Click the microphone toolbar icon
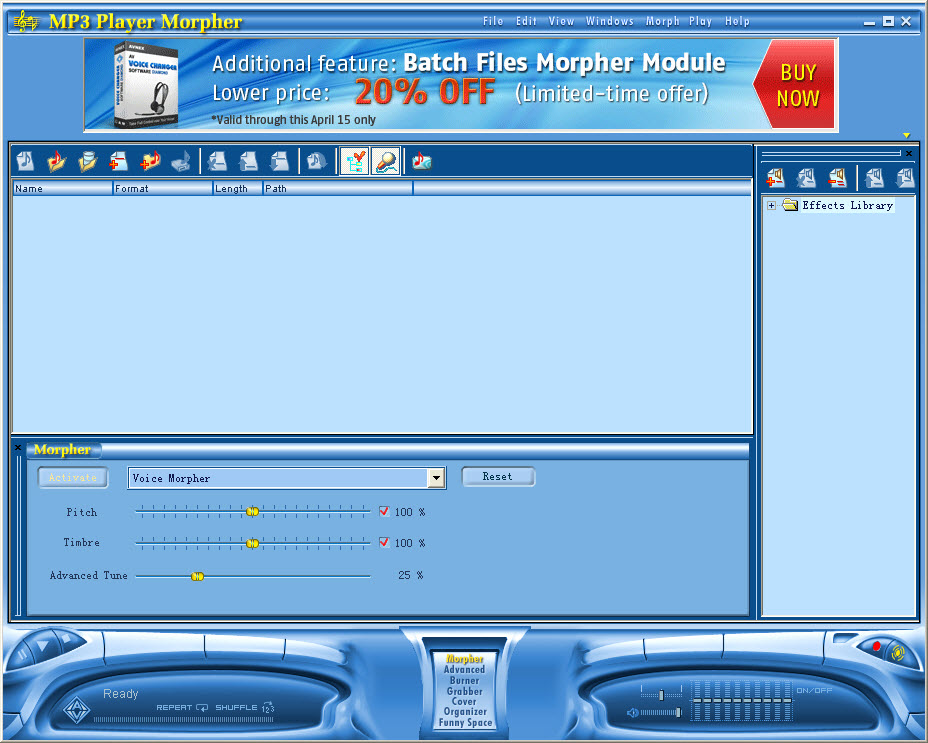 point(386,161)
